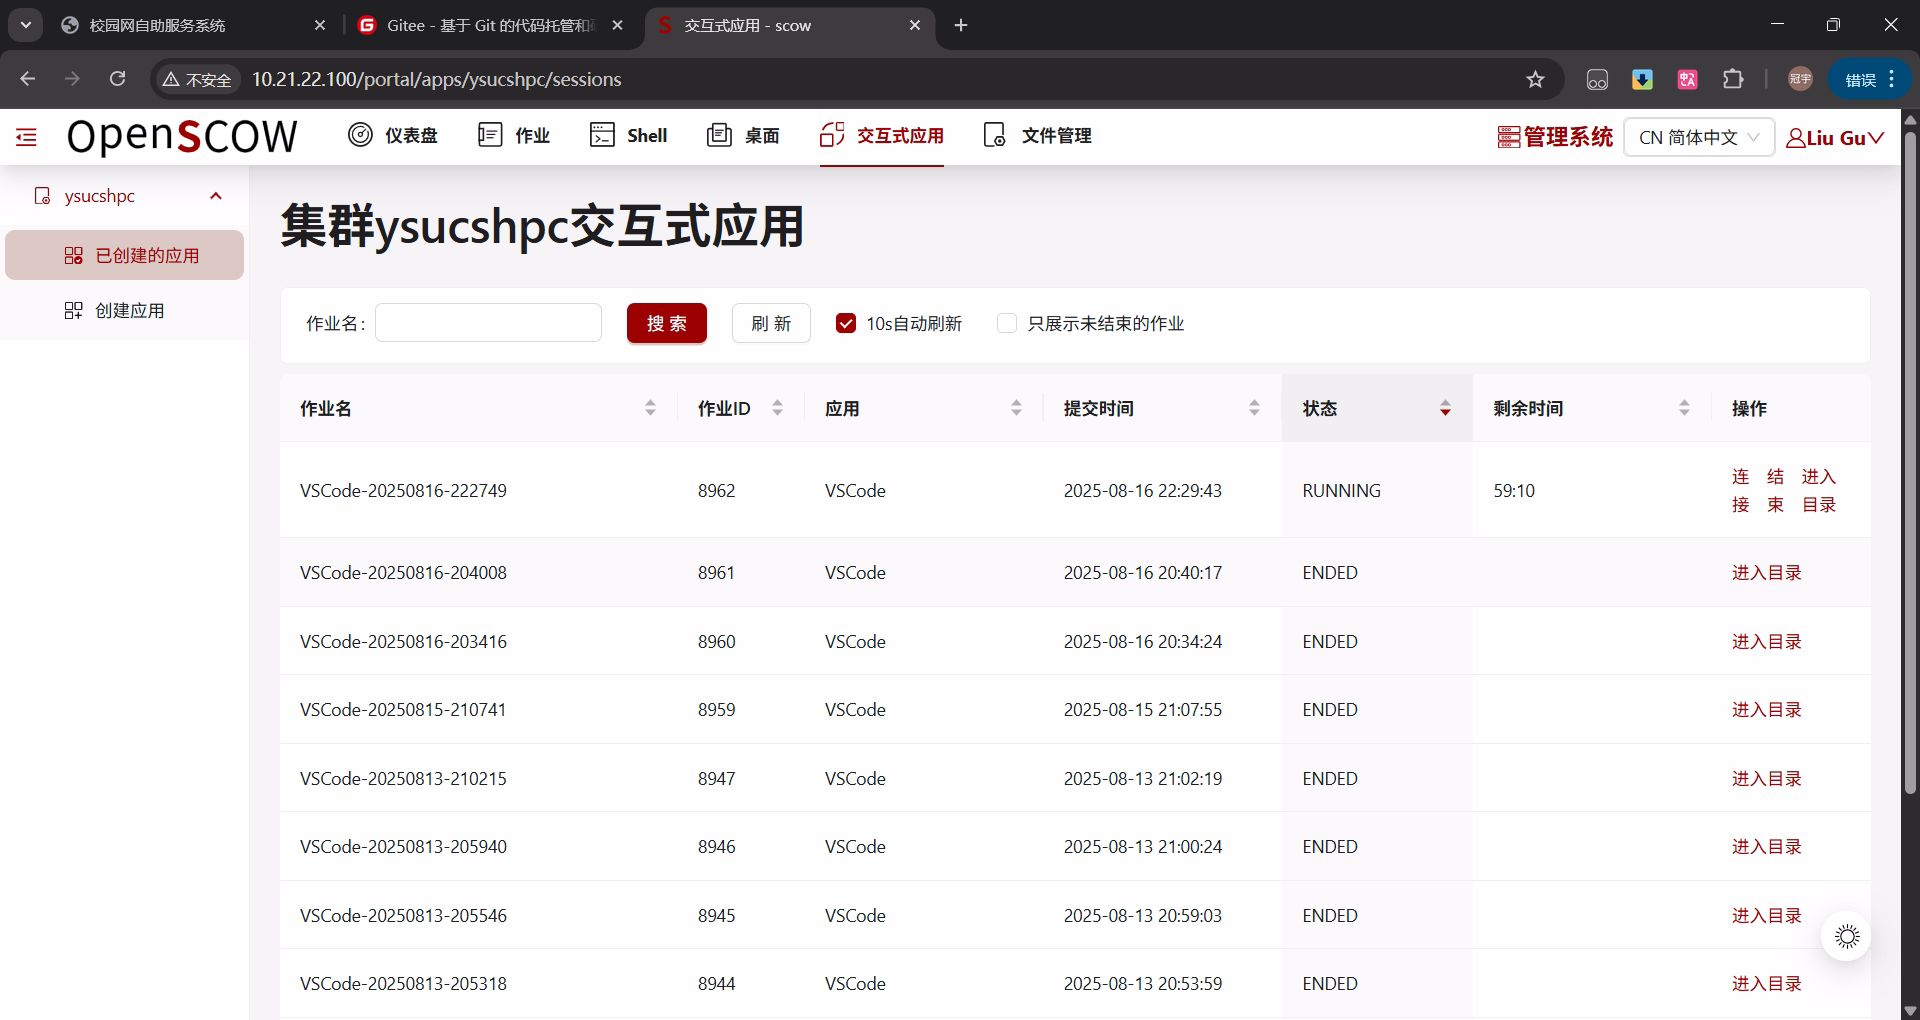Click the 桌面 desktop icon
Screen dimensions: 1920x1020
[719, 135]
